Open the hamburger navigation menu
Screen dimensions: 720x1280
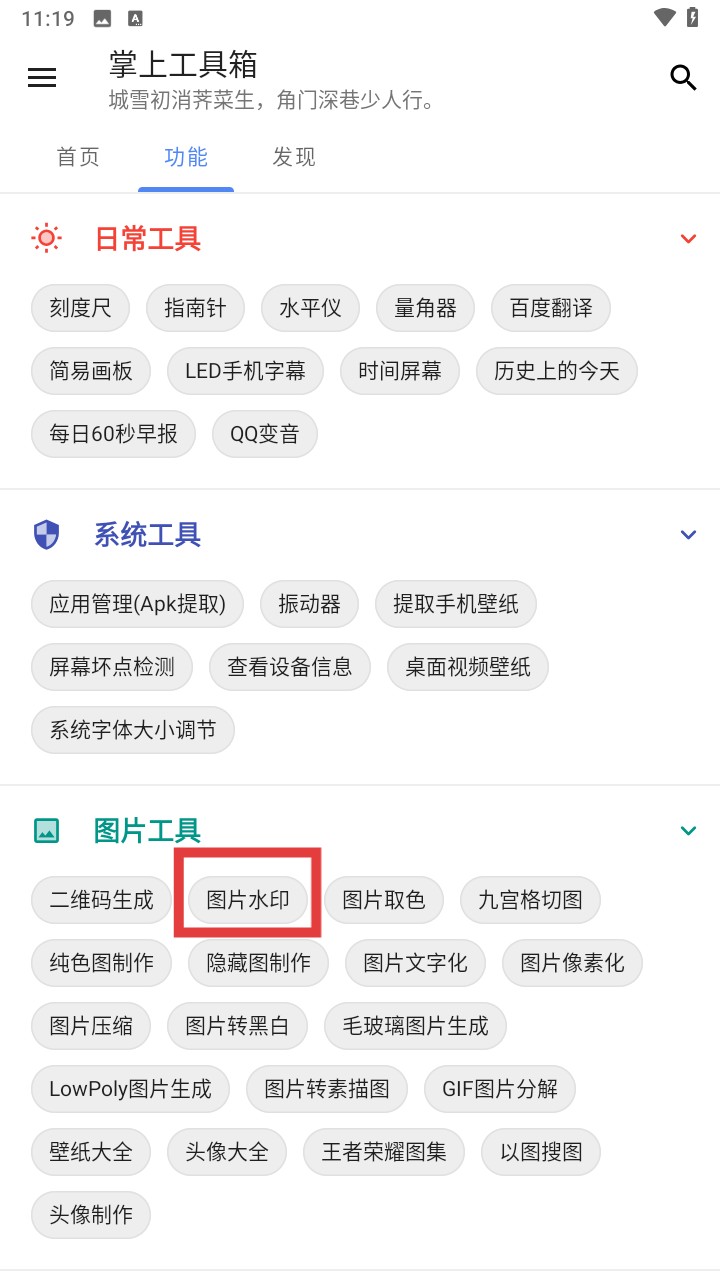[42, 78]
